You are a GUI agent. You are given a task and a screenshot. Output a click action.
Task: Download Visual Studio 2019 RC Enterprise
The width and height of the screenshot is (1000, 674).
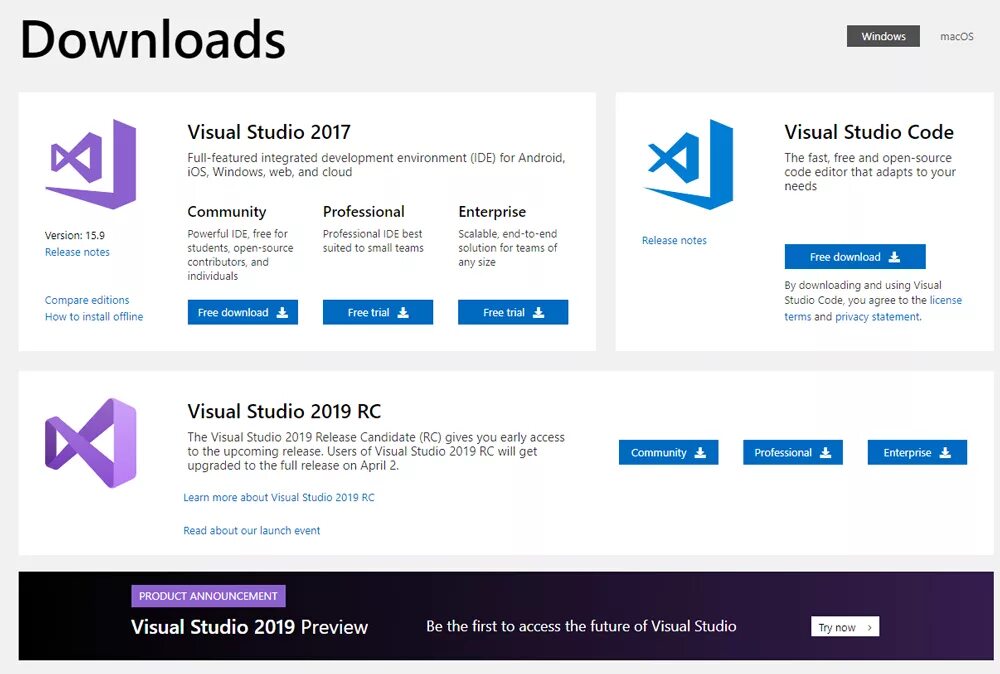tap(917, 453)
